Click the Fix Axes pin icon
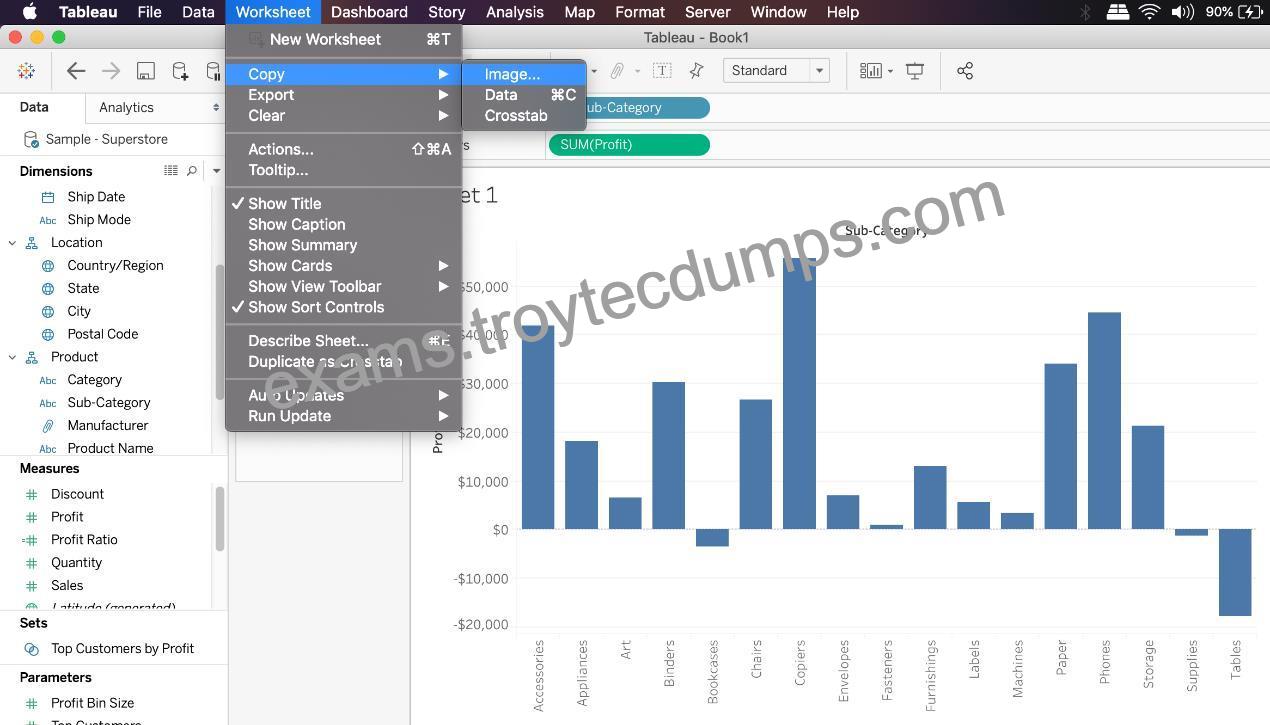 697,71
